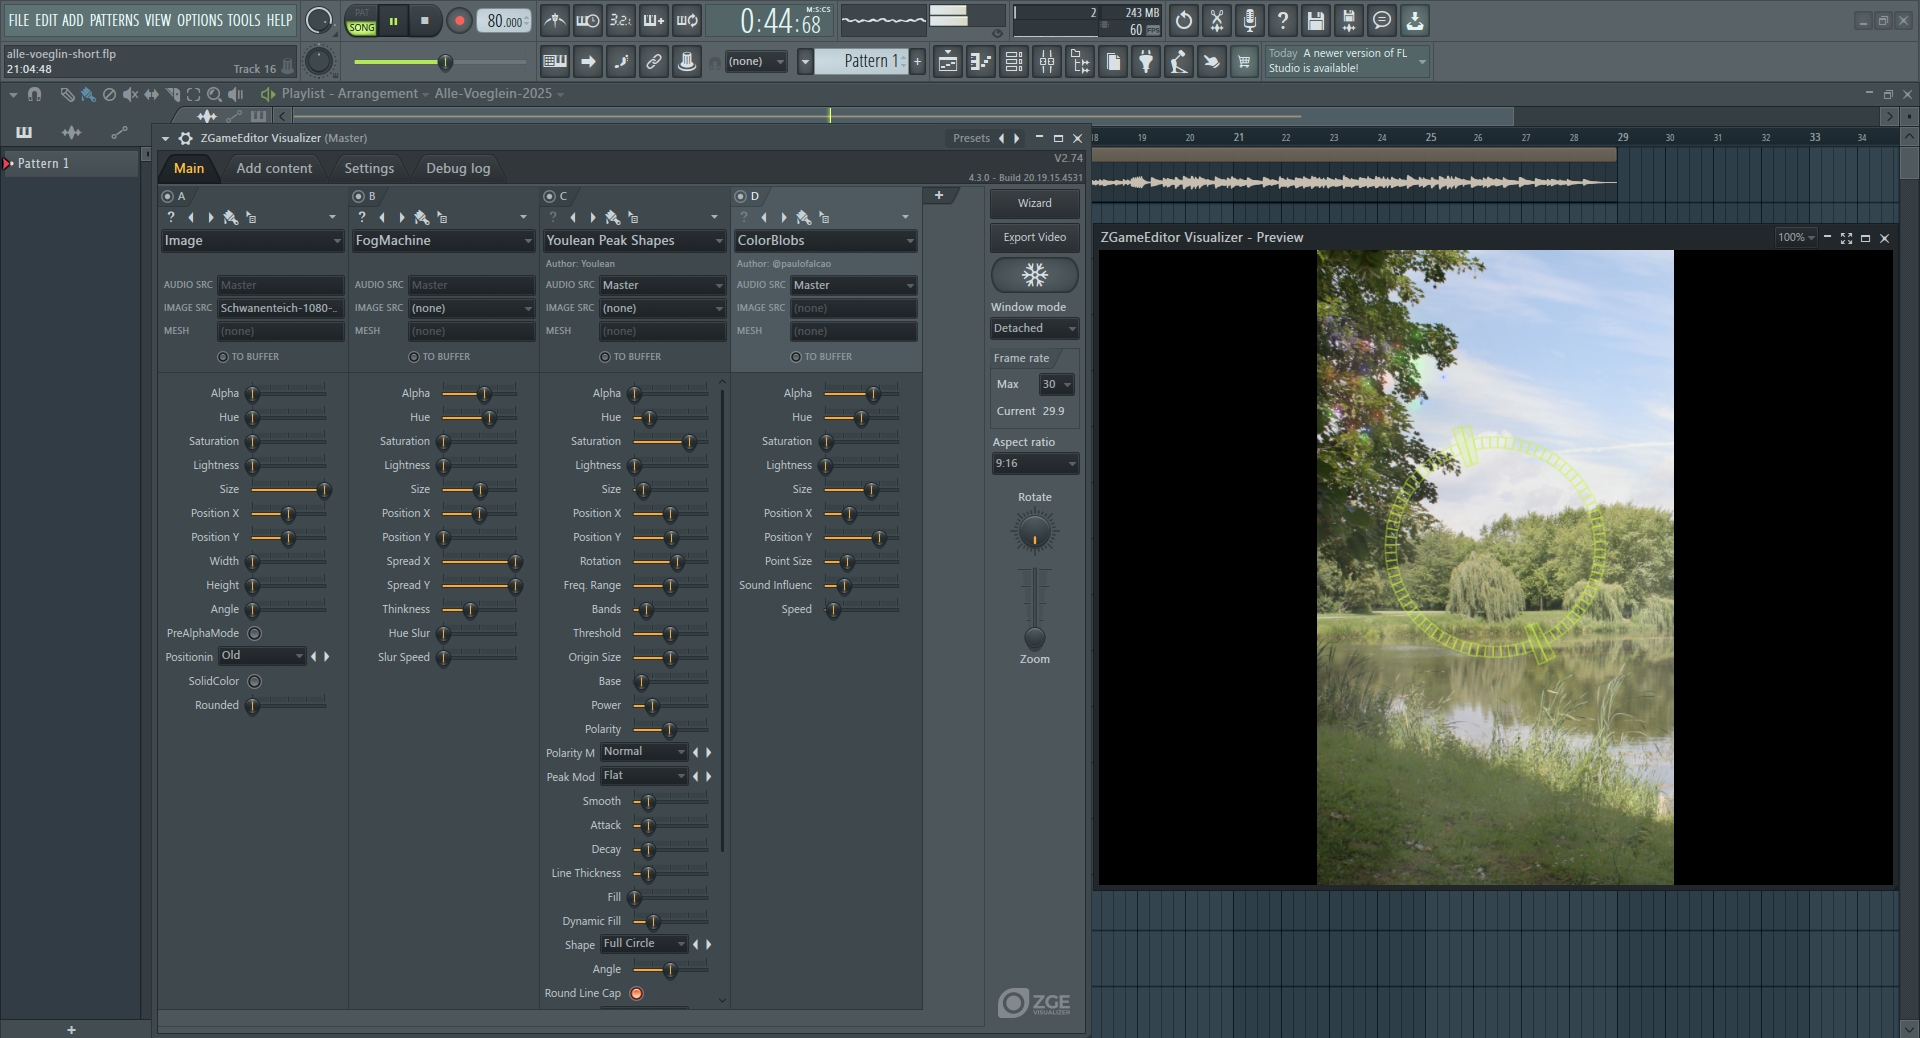
Task: Select the playlist zoom magnifier tool
Action: pos(214,94)
